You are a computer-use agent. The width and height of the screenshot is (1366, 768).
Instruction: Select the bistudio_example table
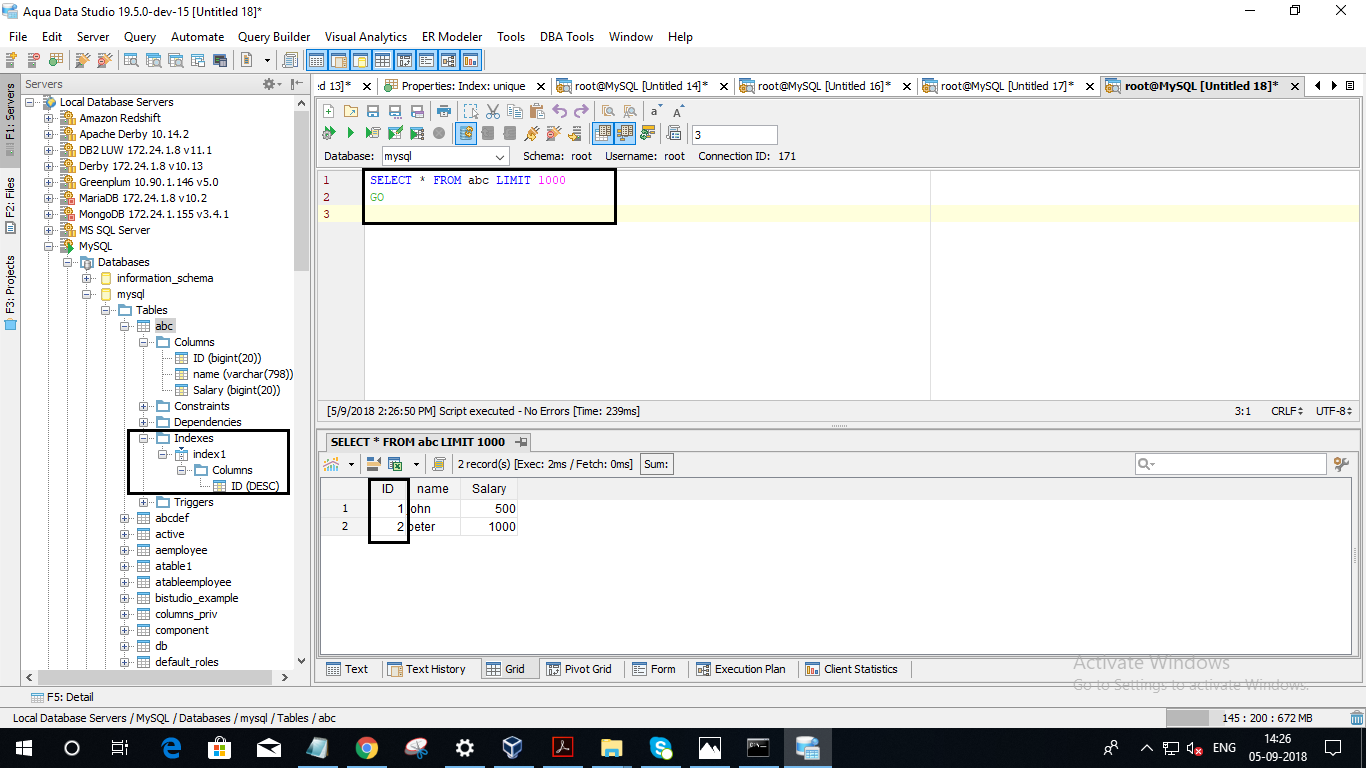[196, 598]
